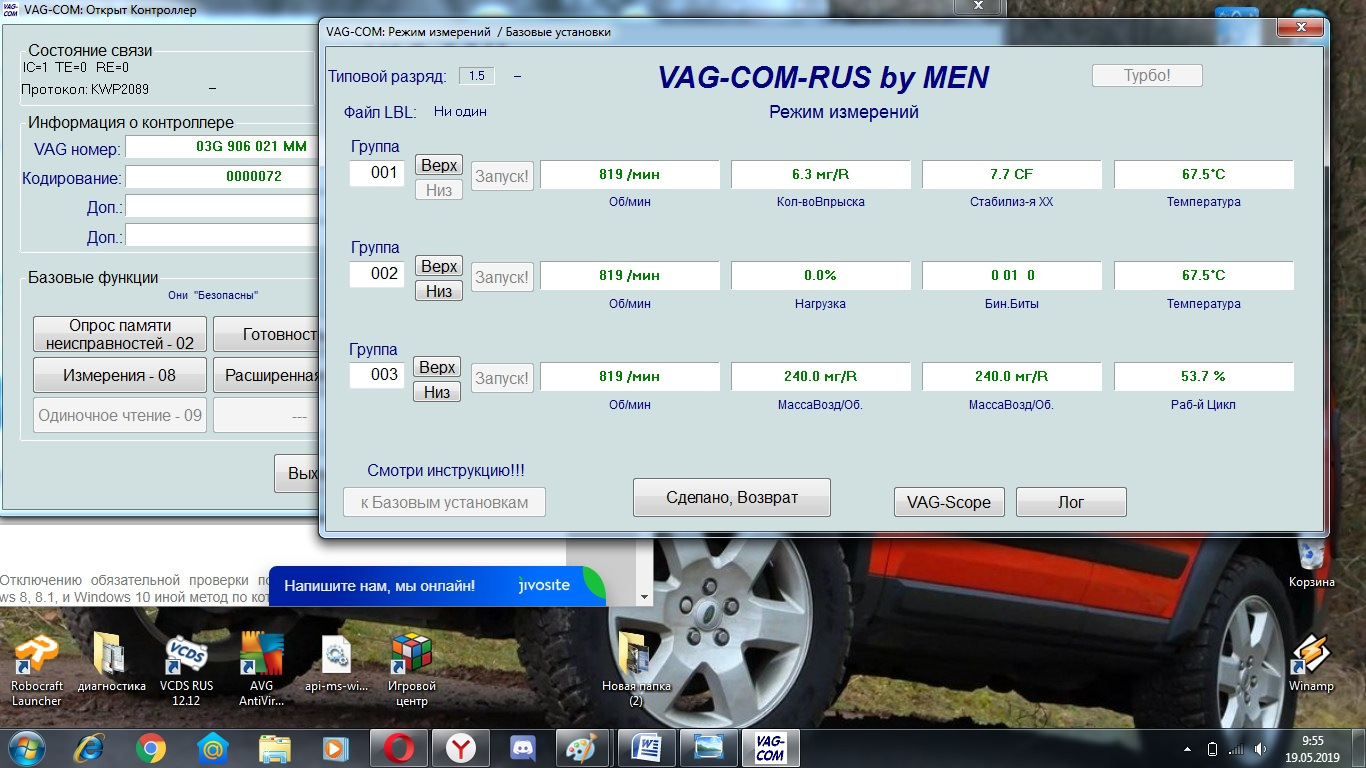Click the browser scrollbar down arrow beside chat widget
1366x768 pixels.
tap(645, 595)
